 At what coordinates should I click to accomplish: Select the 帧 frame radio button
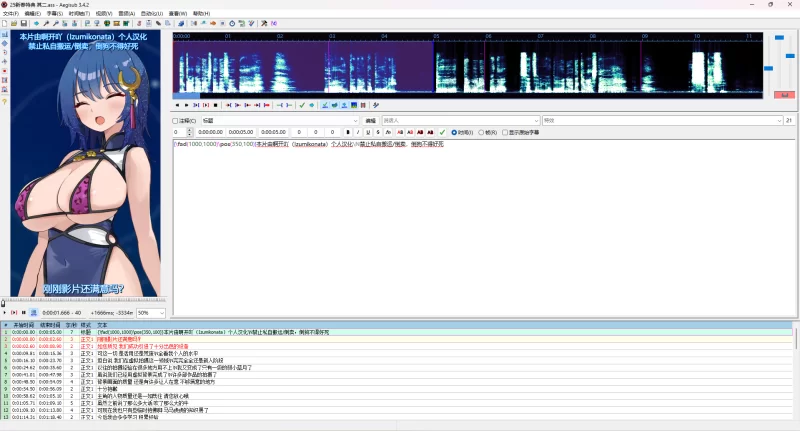click(x=481, y=132)
